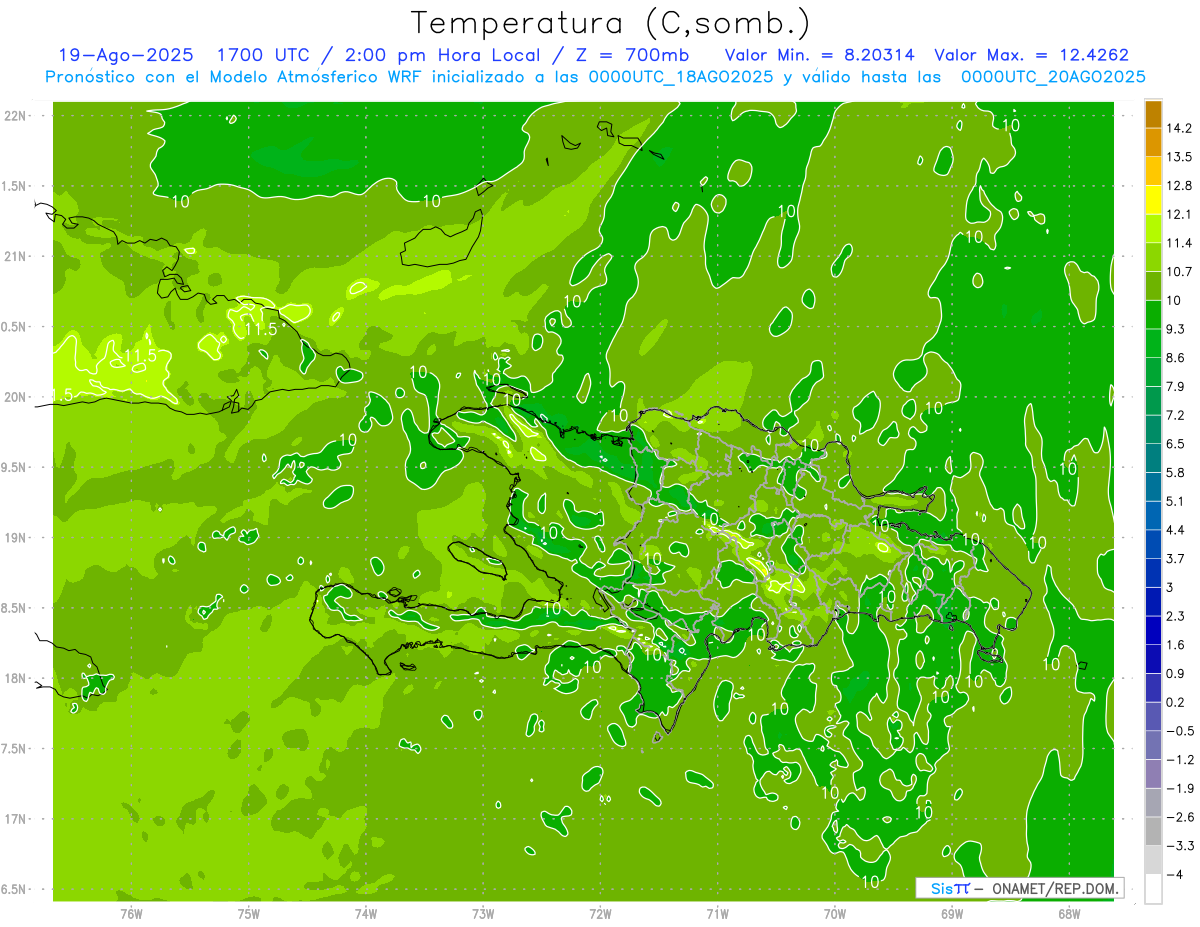
Task: Click the '76W' longitude label
Action: 131,913
